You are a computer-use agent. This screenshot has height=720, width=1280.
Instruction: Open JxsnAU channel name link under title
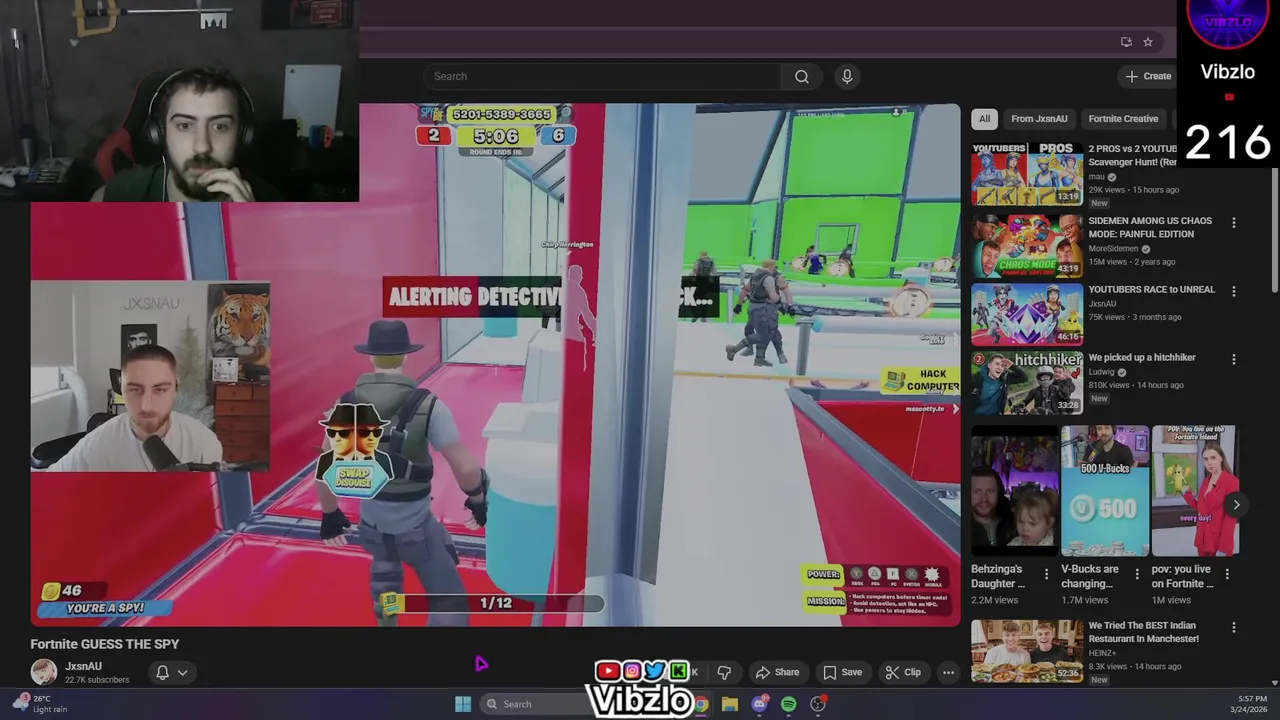click(x=83, y=666)
